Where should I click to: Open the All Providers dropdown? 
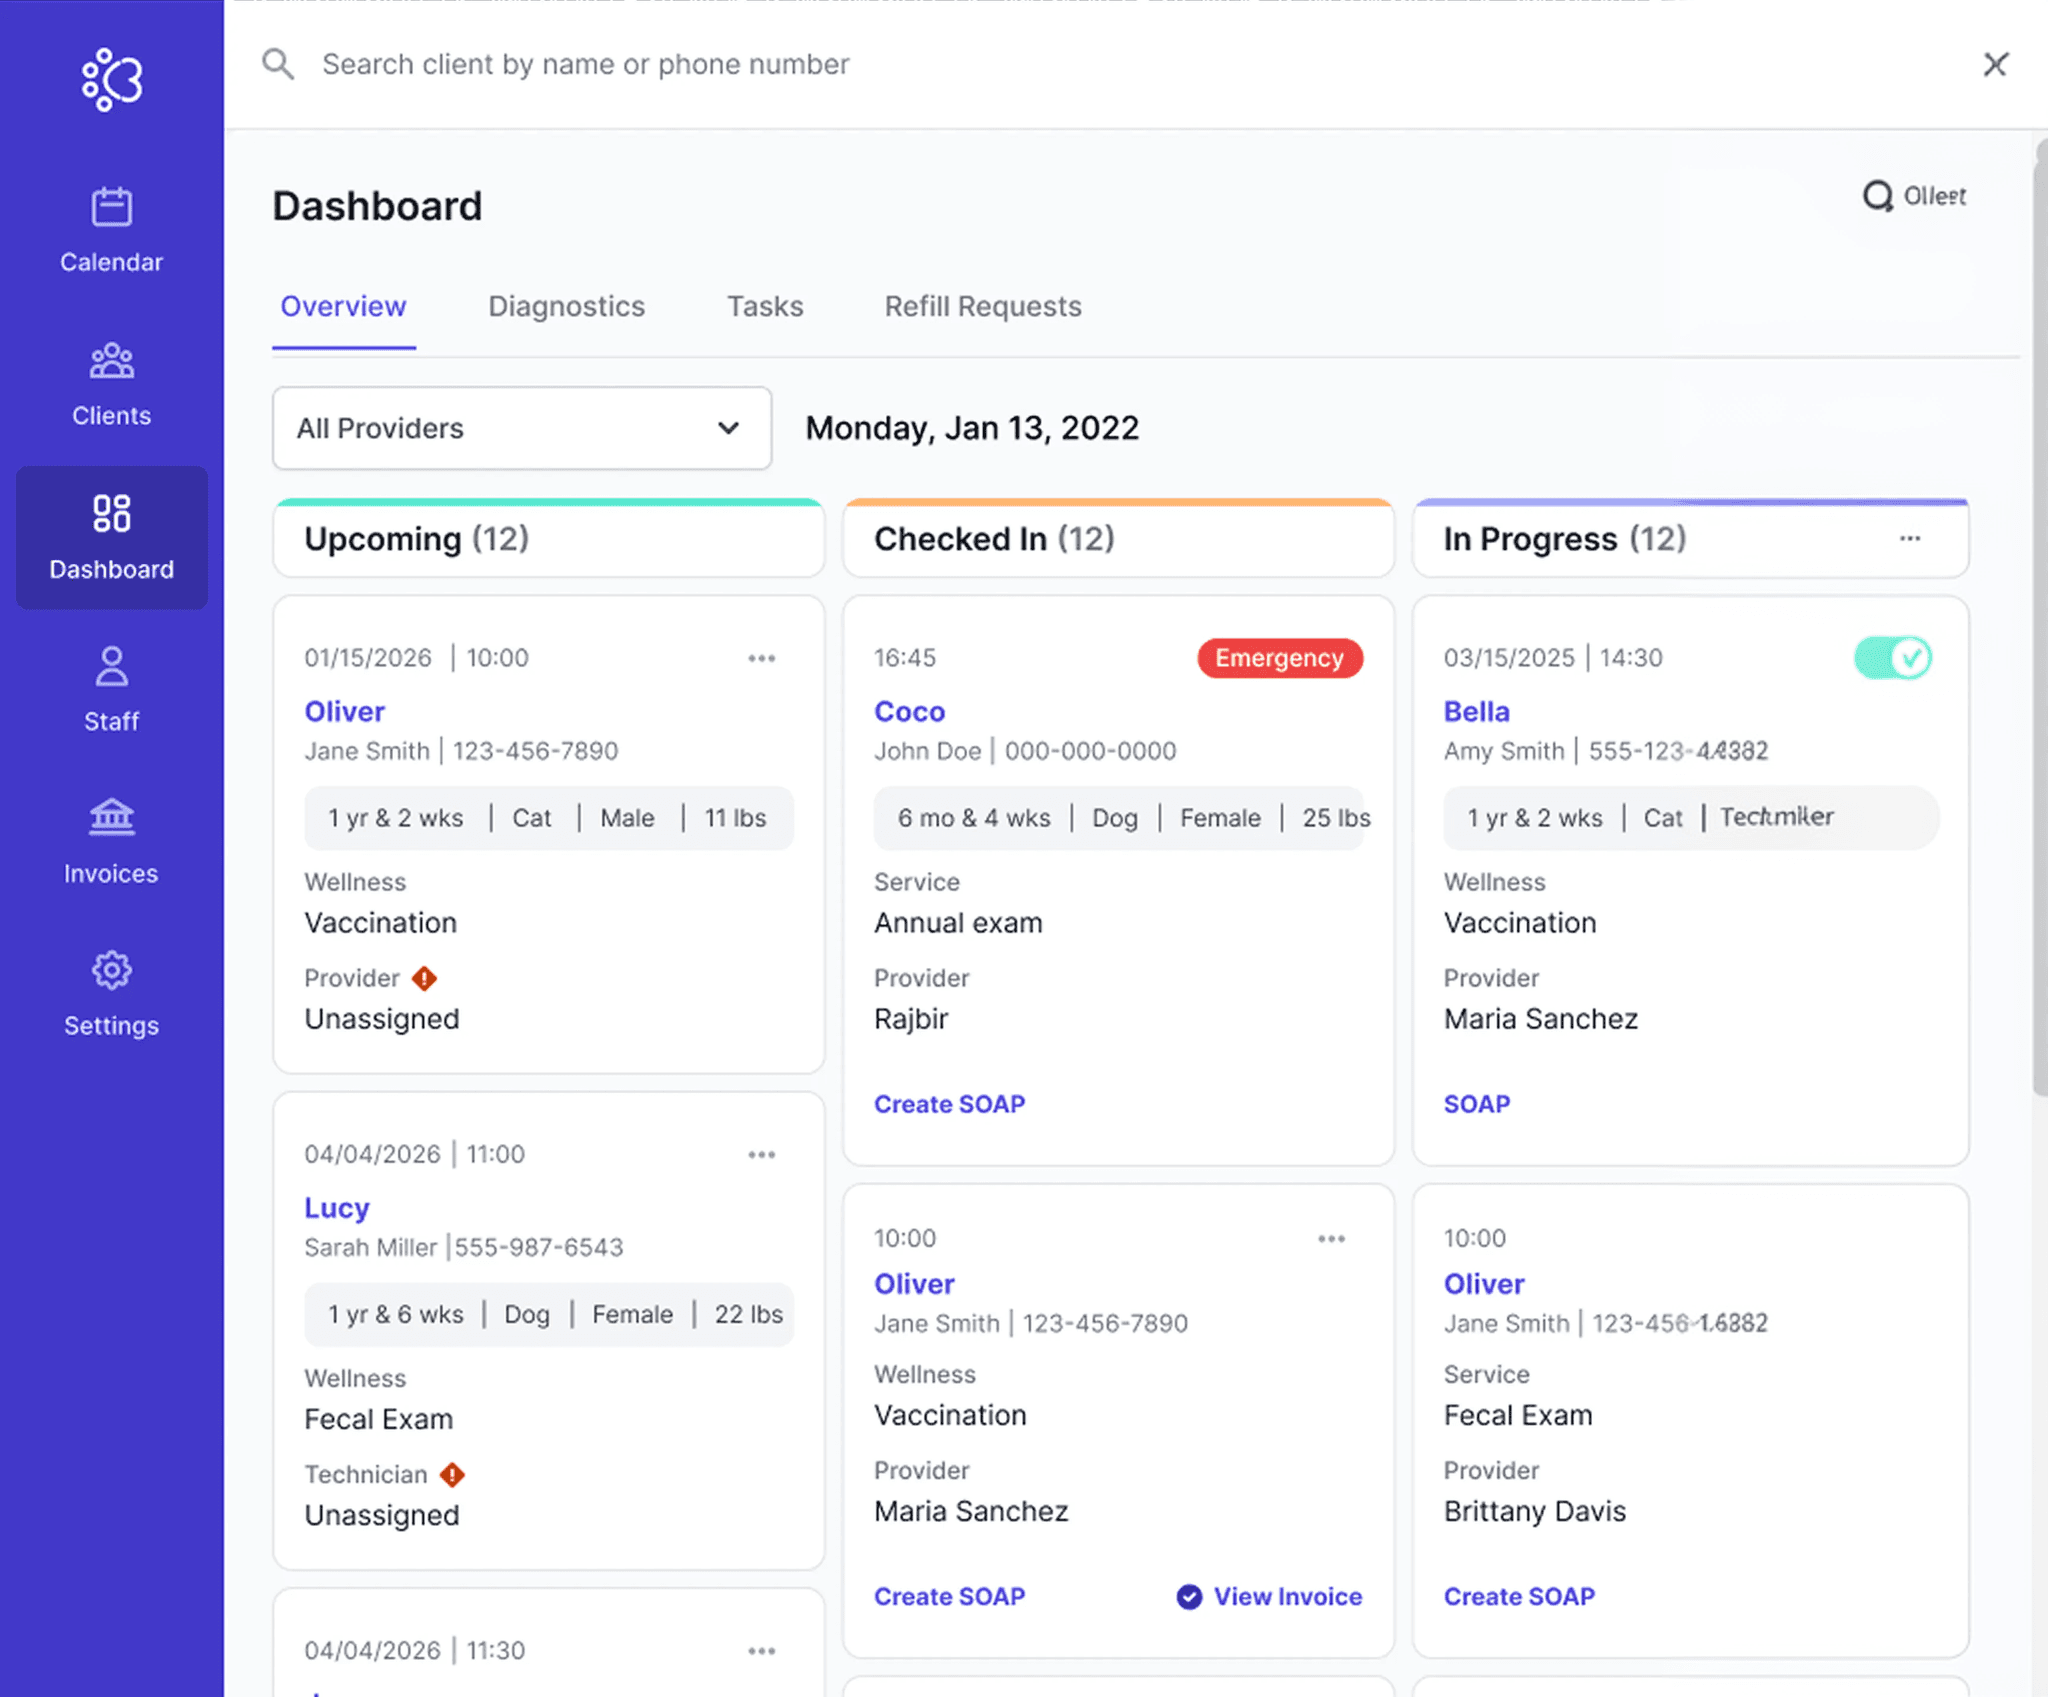tap(521, 428)
